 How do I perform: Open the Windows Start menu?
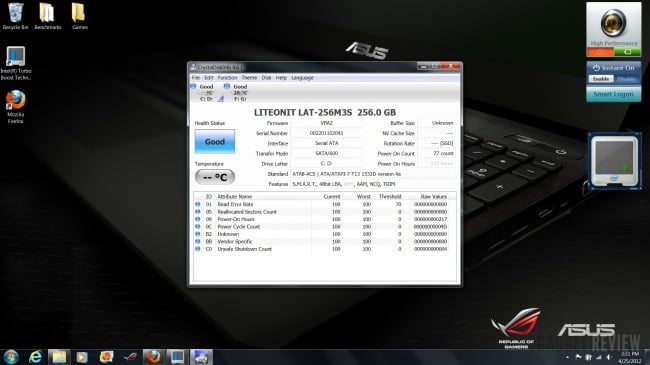[x=11, y=357]
